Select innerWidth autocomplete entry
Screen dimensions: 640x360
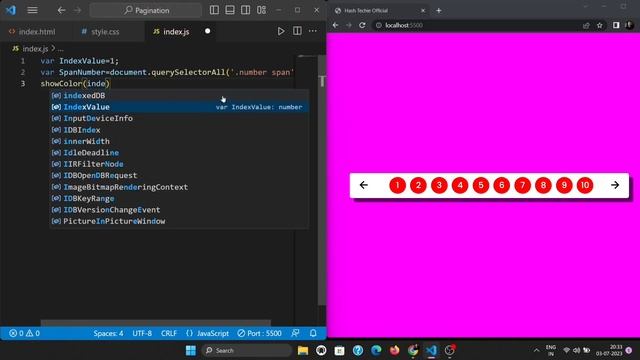[x=179, y=141]
